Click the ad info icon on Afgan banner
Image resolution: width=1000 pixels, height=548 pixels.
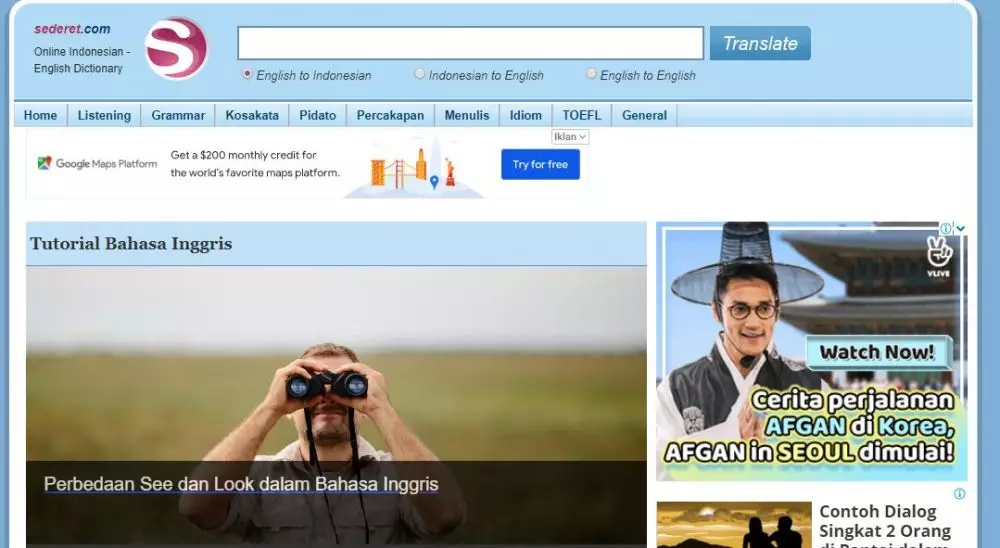pos(946,228)
